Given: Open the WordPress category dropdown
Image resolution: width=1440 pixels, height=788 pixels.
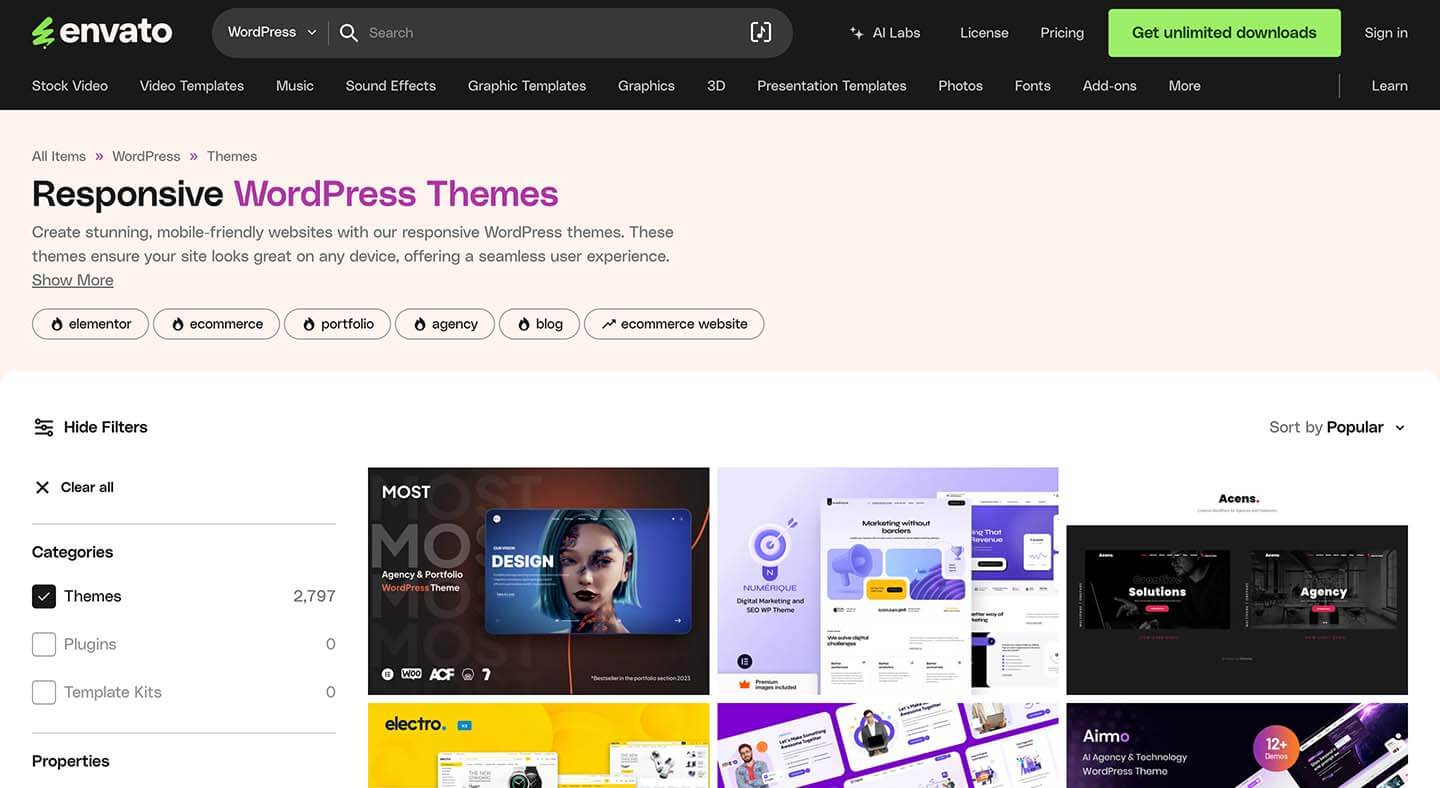Looking at the screenshot, I should [x=272, y=32].
